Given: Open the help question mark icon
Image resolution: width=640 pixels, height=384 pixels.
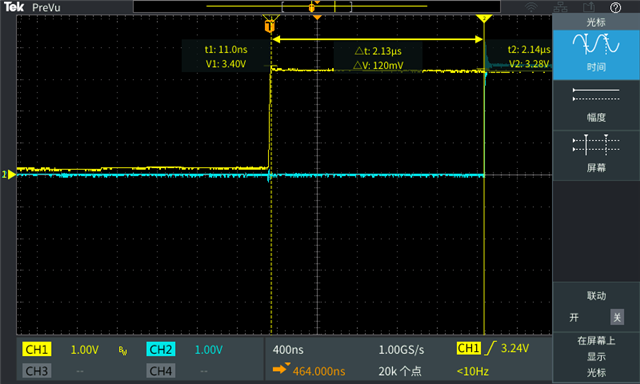Looking at the screenshot, I should pos(615,7).
